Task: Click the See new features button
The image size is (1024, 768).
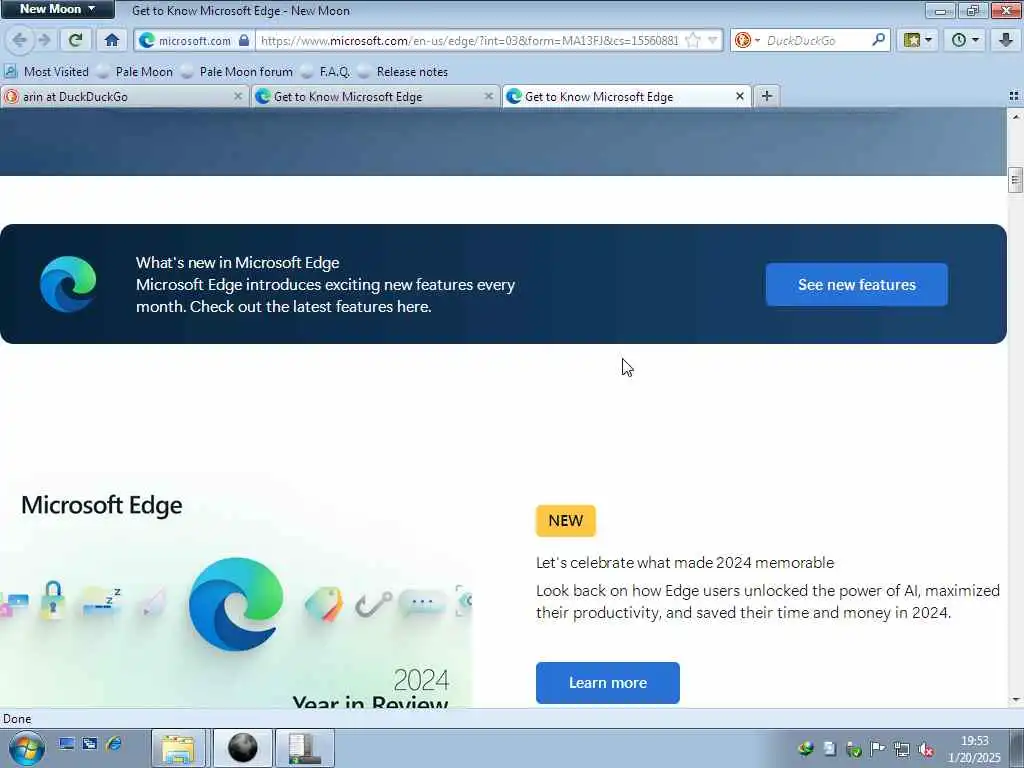Action: [857, 285]
